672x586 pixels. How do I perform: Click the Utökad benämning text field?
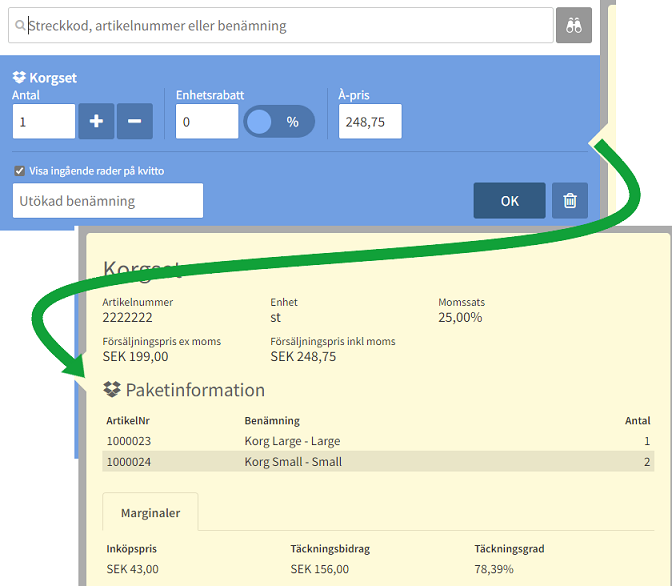click(x=108, y=200)
